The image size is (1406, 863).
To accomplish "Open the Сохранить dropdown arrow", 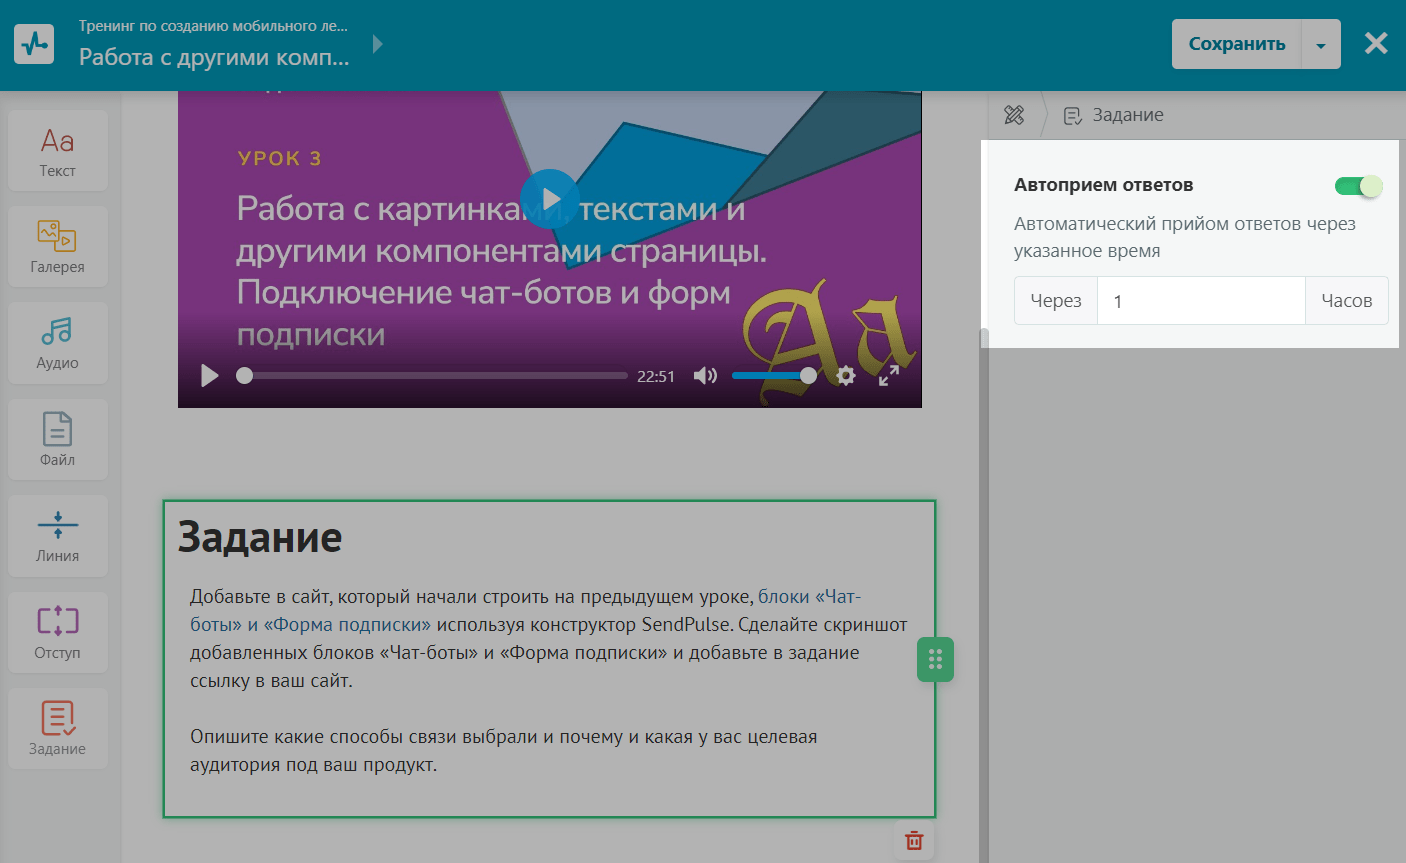I will point(1321,45).
